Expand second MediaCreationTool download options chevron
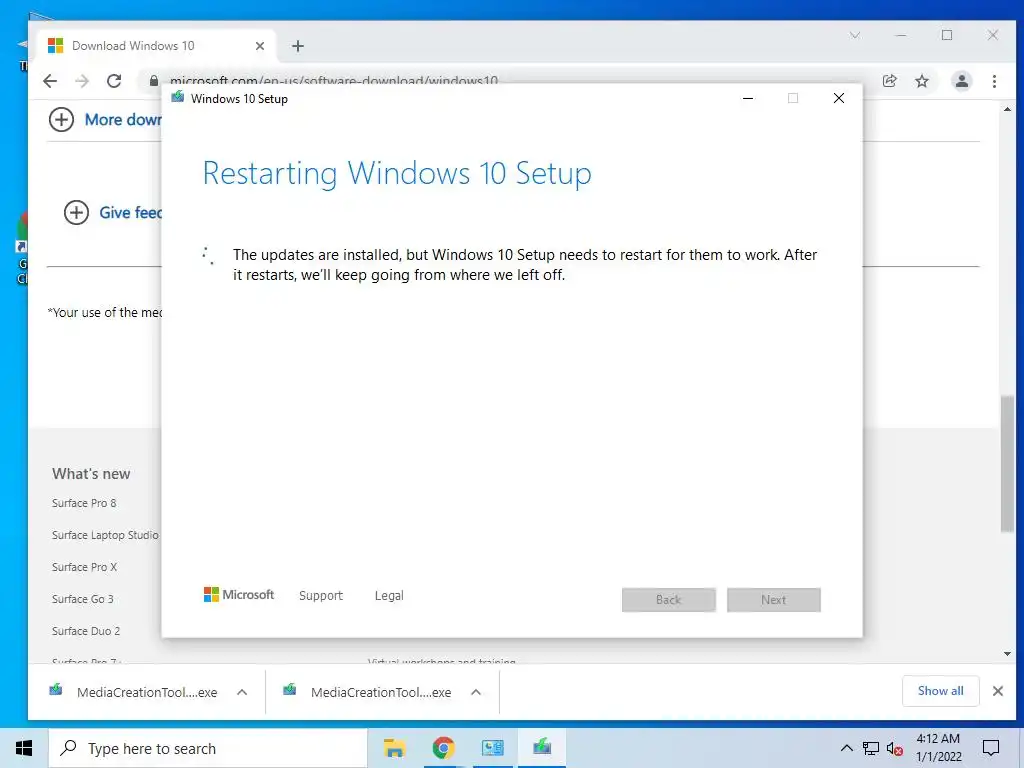The height and width of the screenshot is (768, 1024). click(476, 692)
